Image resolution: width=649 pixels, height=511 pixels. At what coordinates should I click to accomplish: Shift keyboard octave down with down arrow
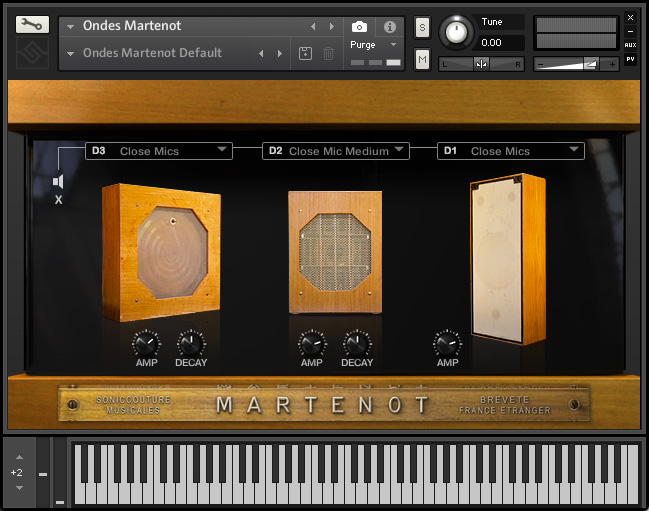19,488
